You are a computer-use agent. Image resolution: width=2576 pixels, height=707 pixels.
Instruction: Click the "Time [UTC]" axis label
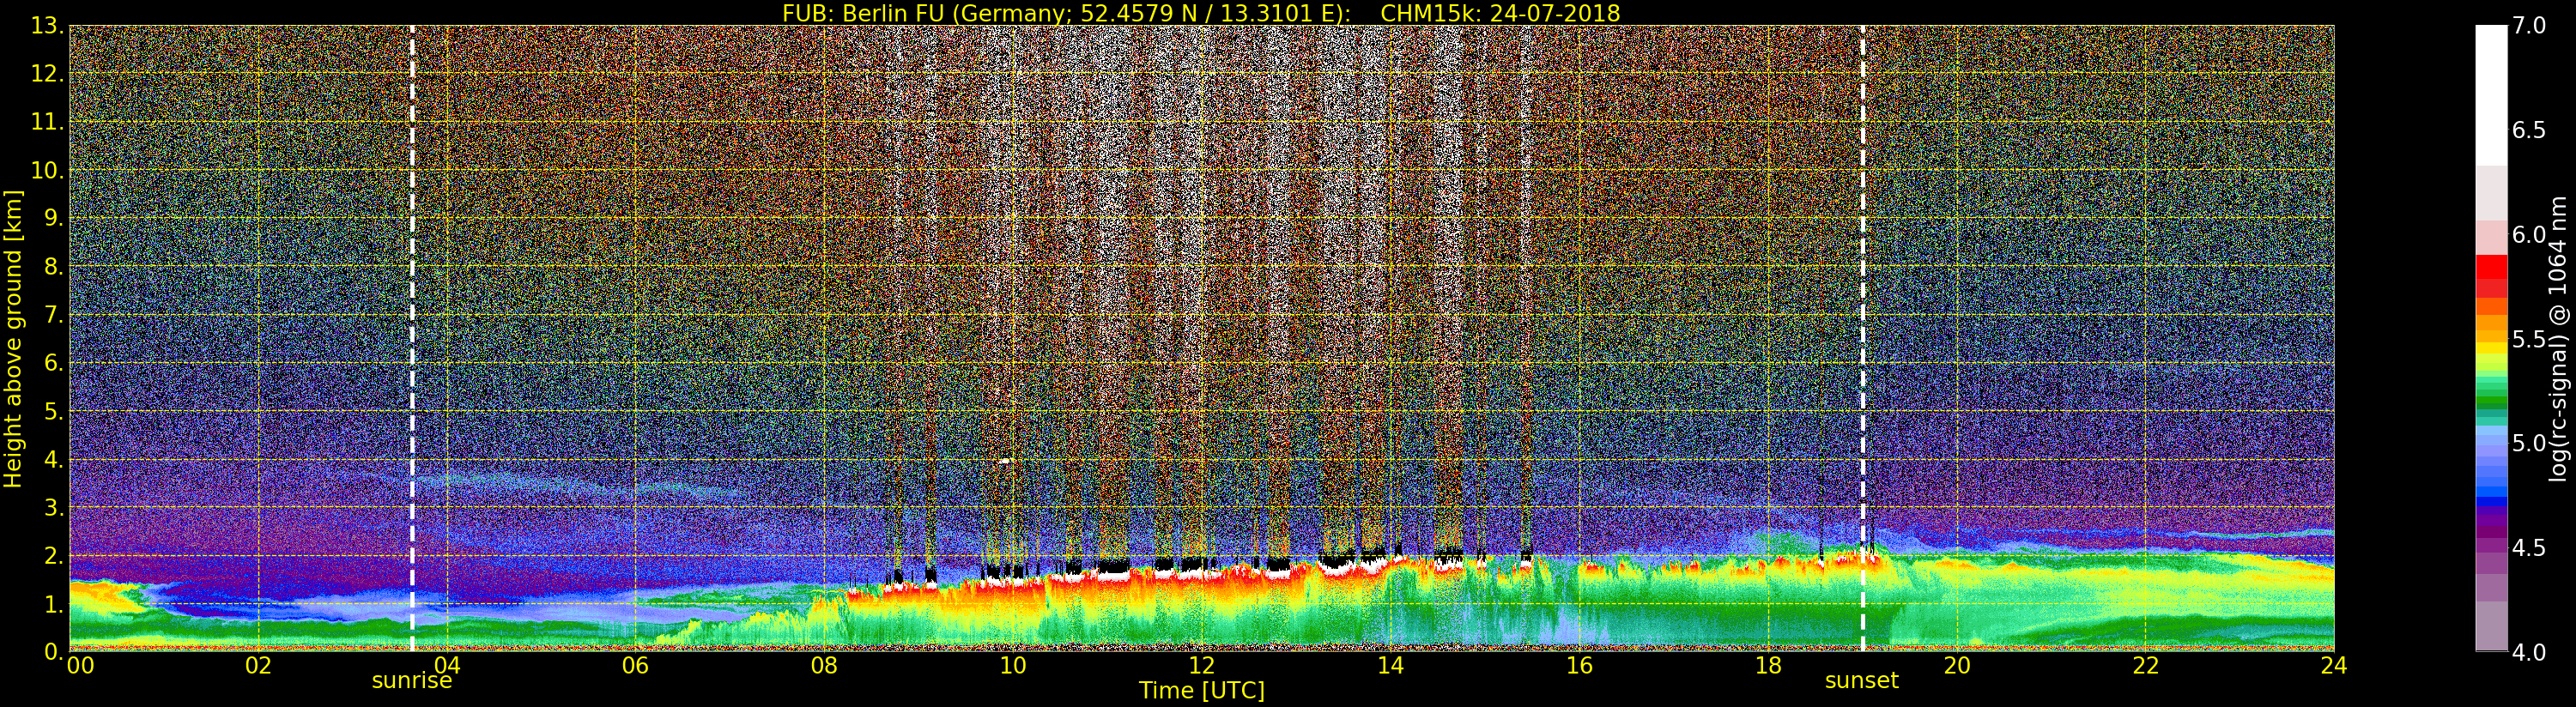(1201, 691)
